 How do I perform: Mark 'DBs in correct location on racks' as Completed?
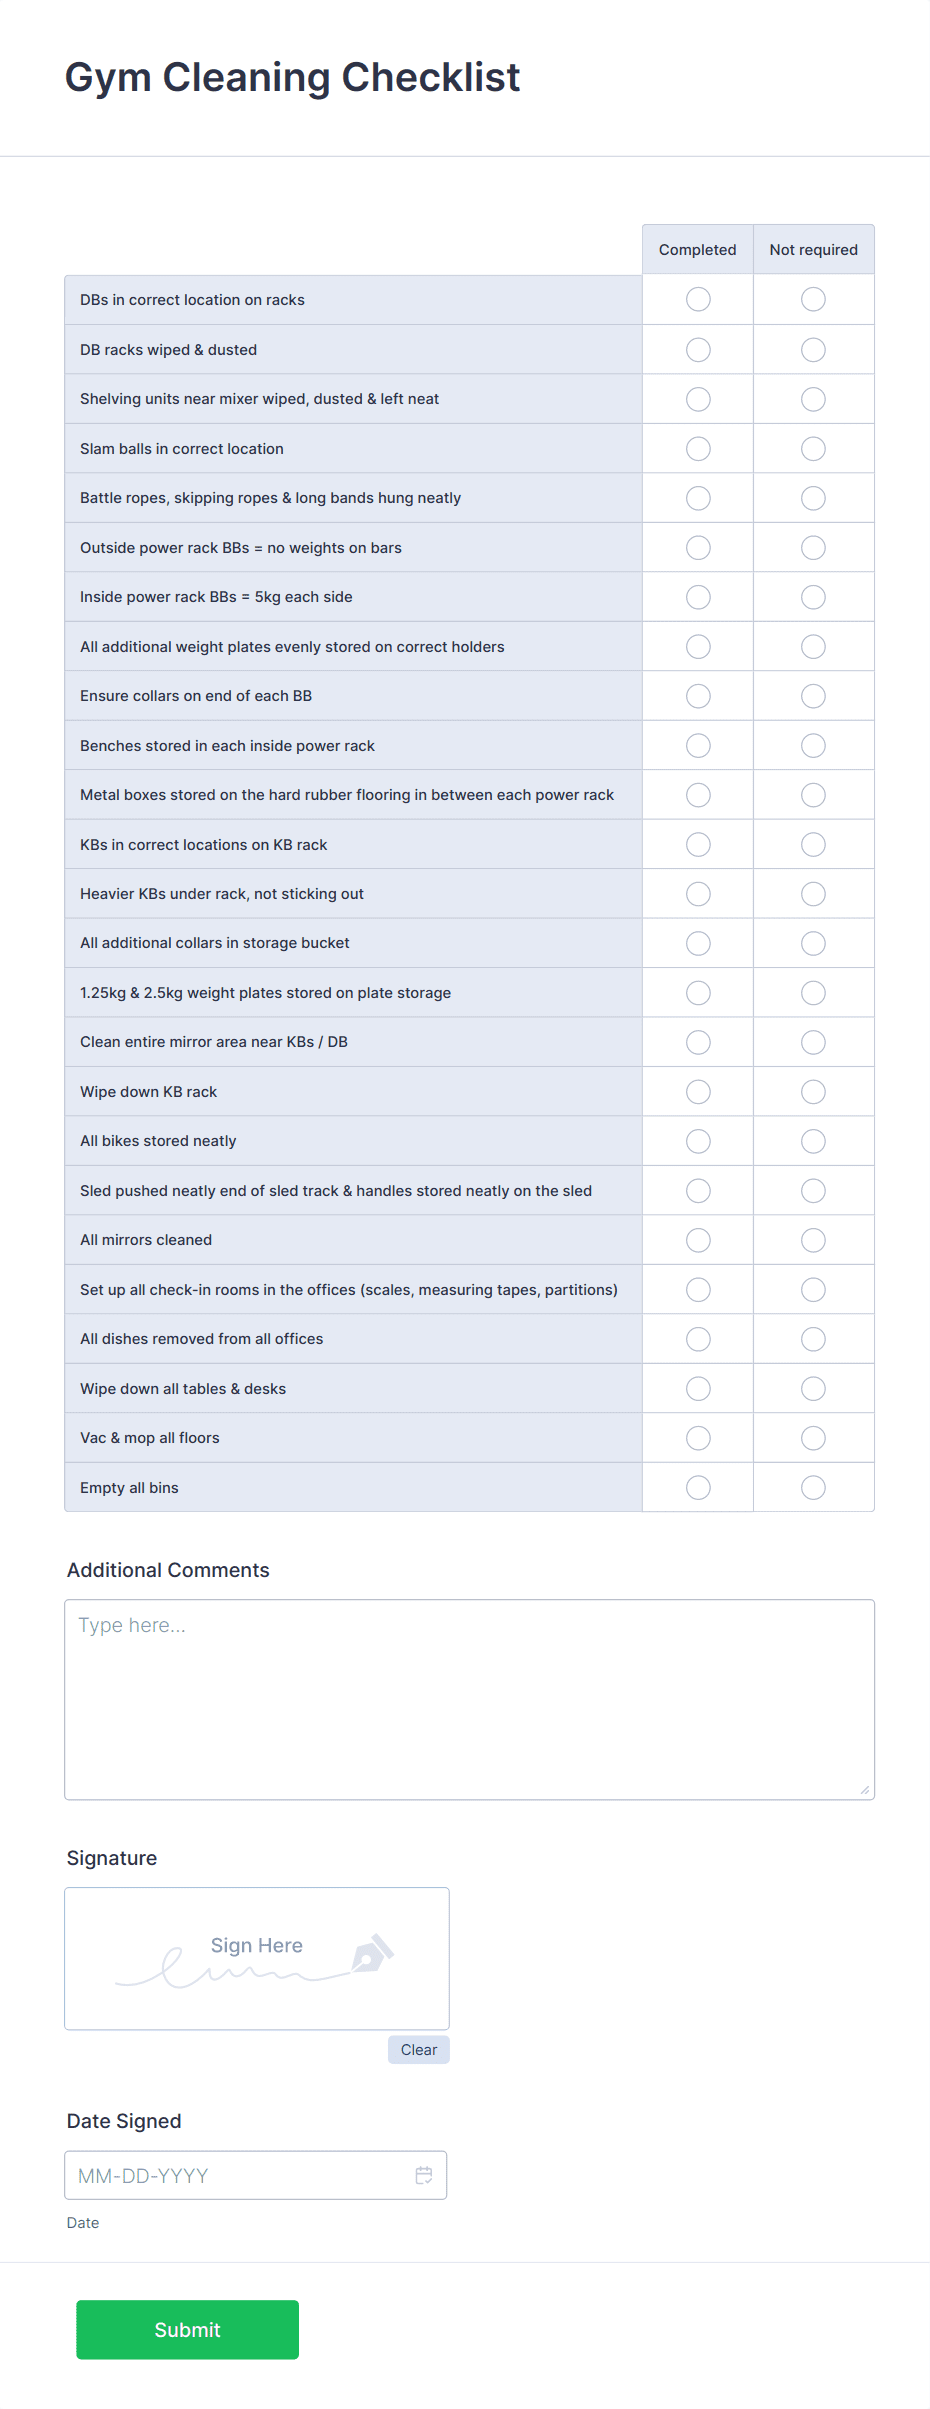697,298
